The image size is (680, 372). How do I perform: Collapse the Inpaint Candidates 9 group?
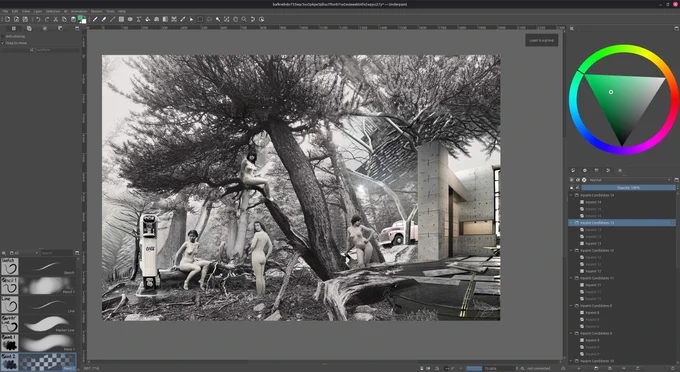pos(571,333)
